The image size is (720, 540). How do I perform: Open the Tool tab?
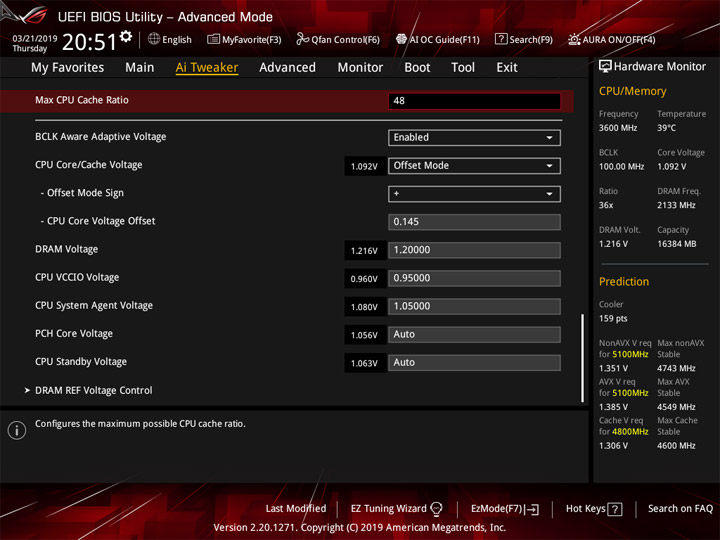tap(463, 68)
